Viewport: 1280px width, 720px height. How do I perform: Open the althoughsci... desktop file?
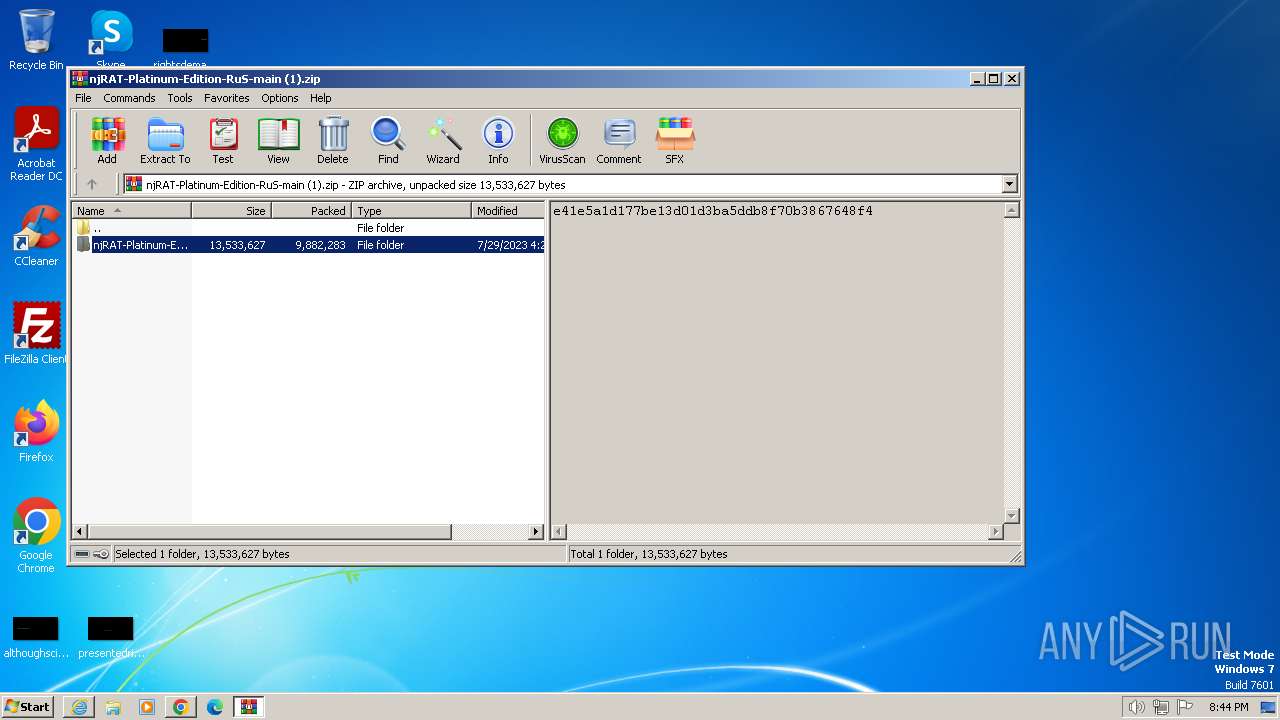(36, 637)
